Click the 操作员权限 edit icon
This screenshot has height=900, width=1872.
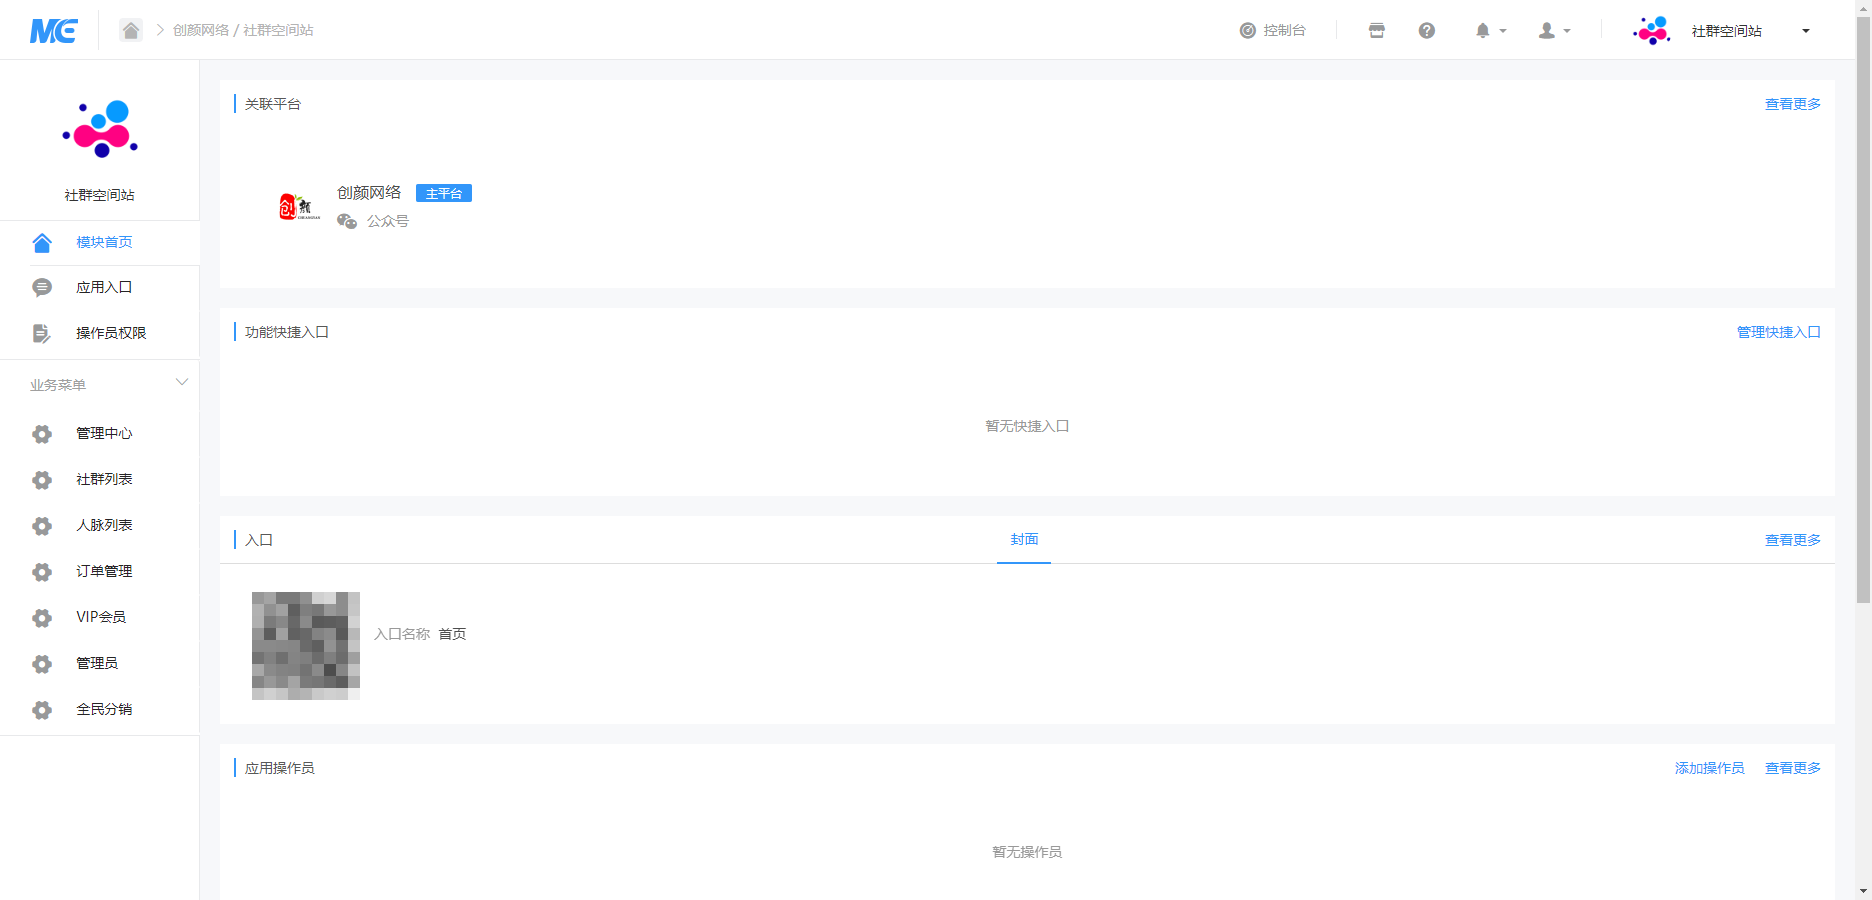(x=41, y=333)
